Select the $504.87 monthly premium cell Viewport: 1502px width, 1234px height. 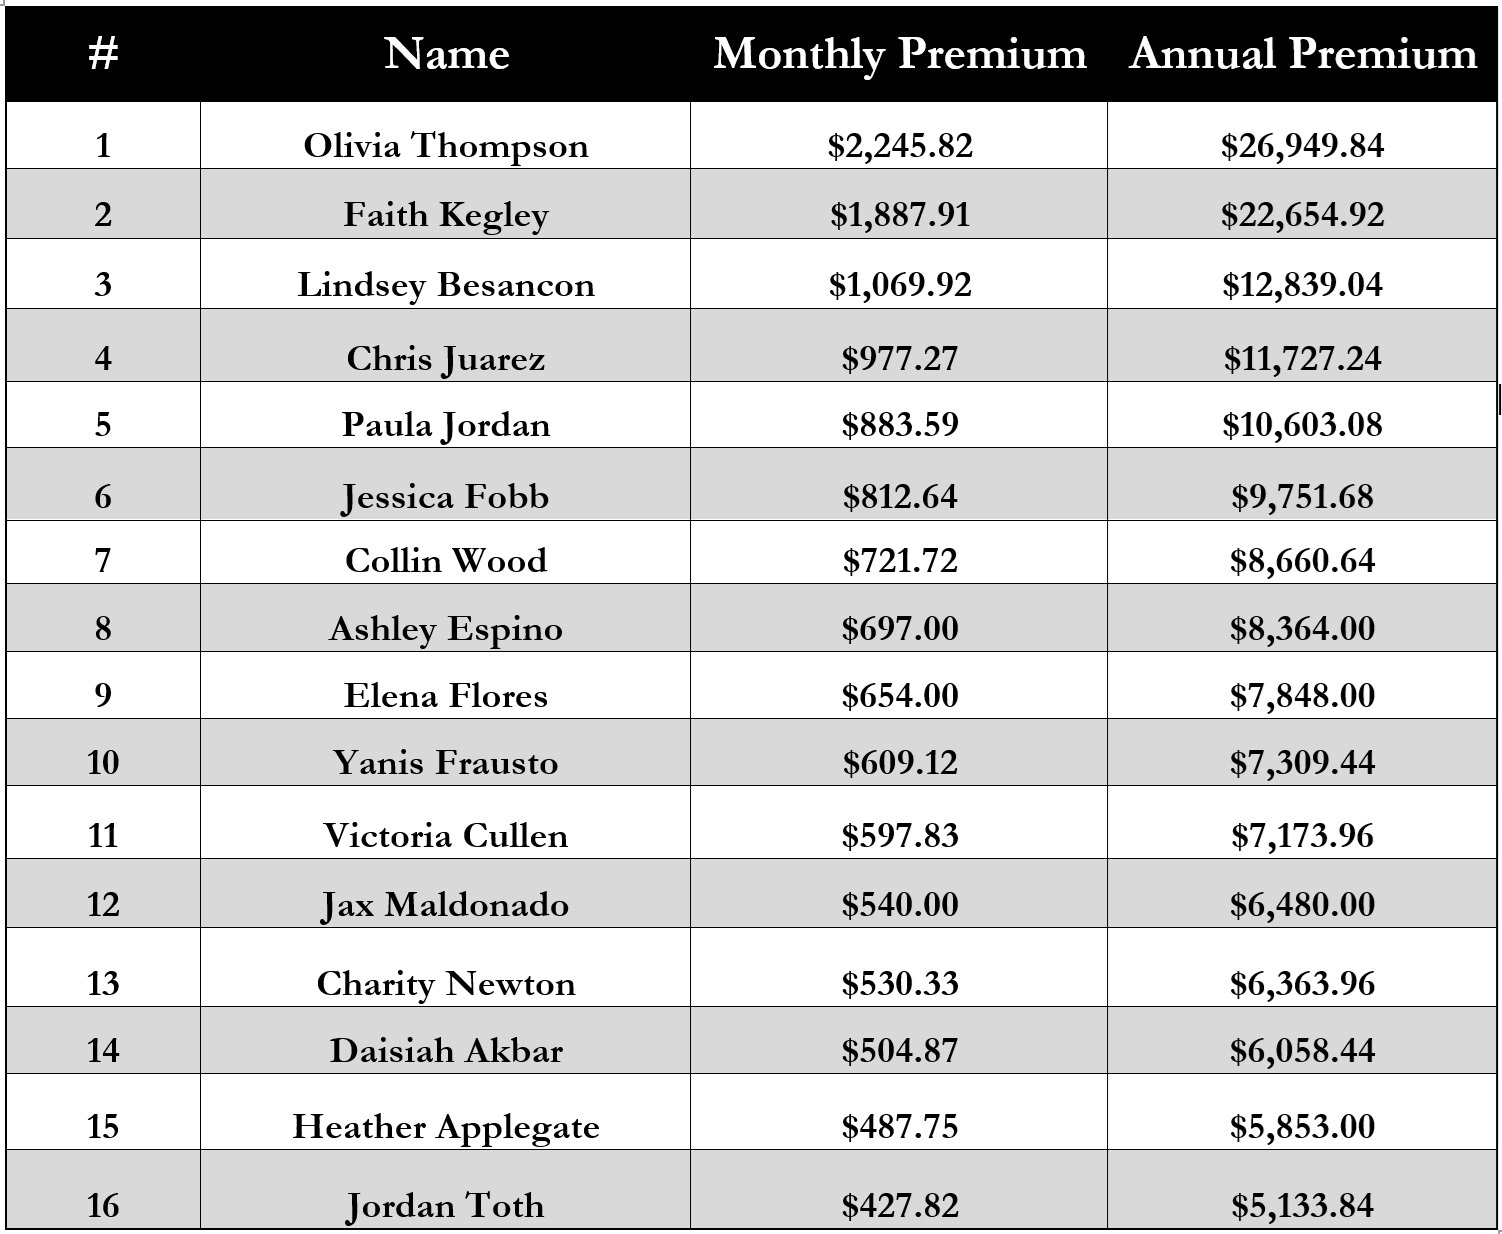899,1040
